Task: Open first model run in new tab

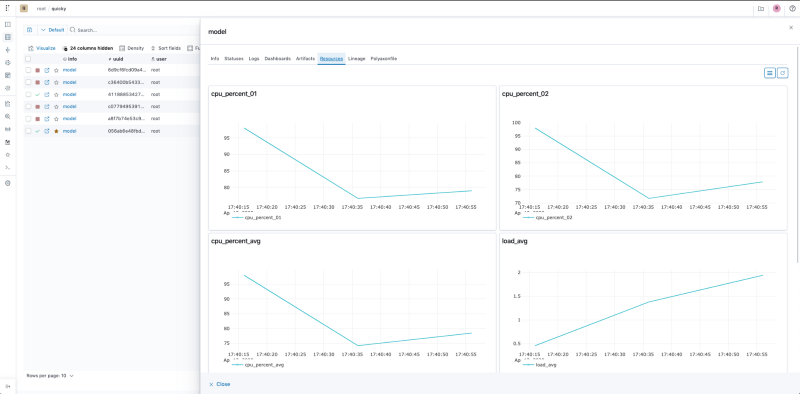Action: pyautogui.click(x=46, y=70)
